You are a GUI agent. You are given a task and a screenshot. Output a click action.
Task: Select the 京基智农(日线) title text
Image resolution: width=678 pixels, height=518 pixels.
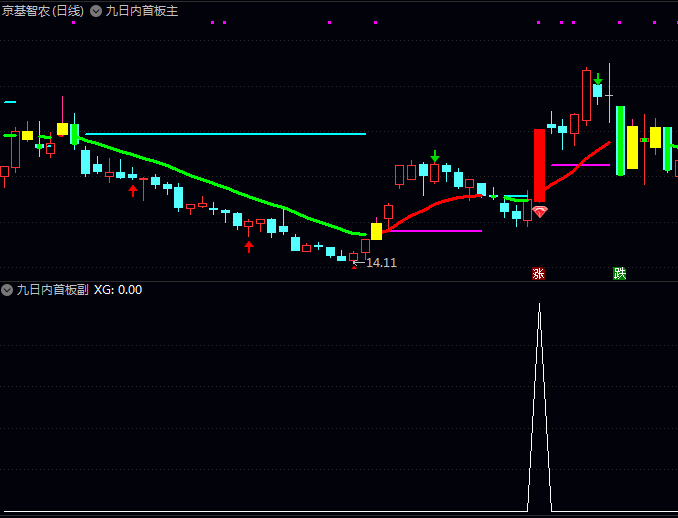[43, 11]
